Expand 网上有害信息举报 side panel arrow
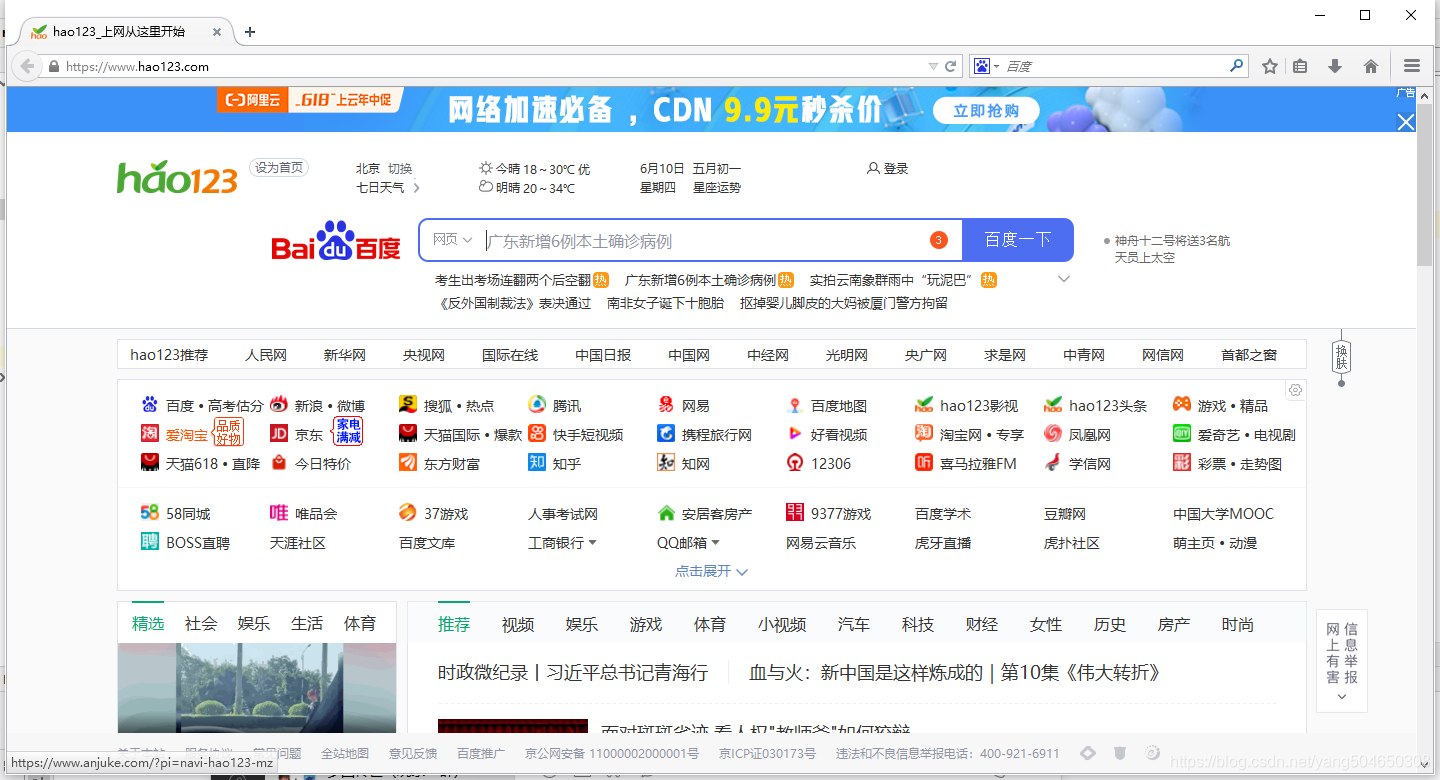The height and width of the screenshot is (780, 1440). [x=1341, y=696]
